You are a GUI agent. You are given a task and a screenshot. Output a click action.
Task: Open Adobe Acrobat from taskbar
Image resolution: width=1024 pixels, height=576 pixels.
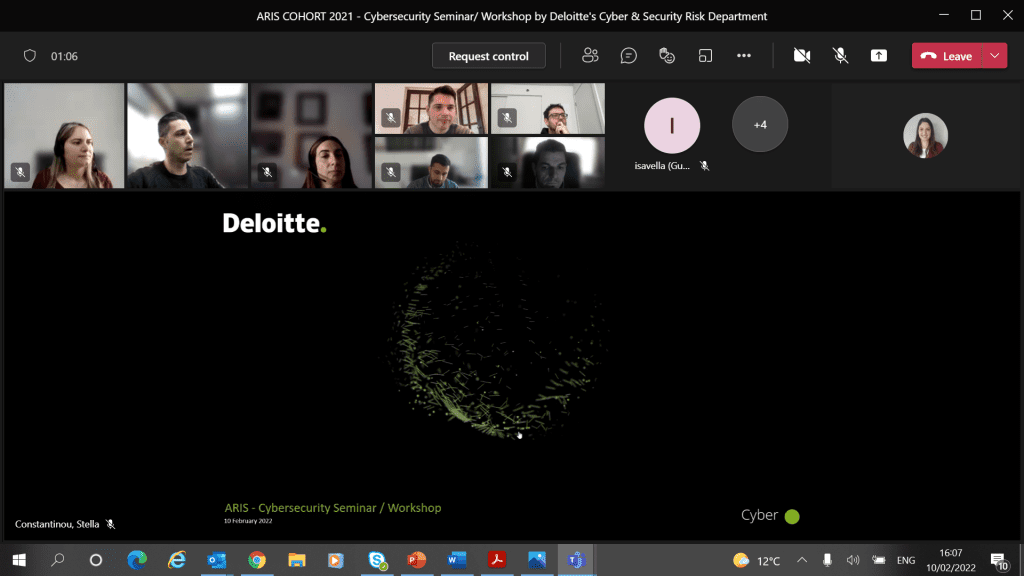point(496,560)
